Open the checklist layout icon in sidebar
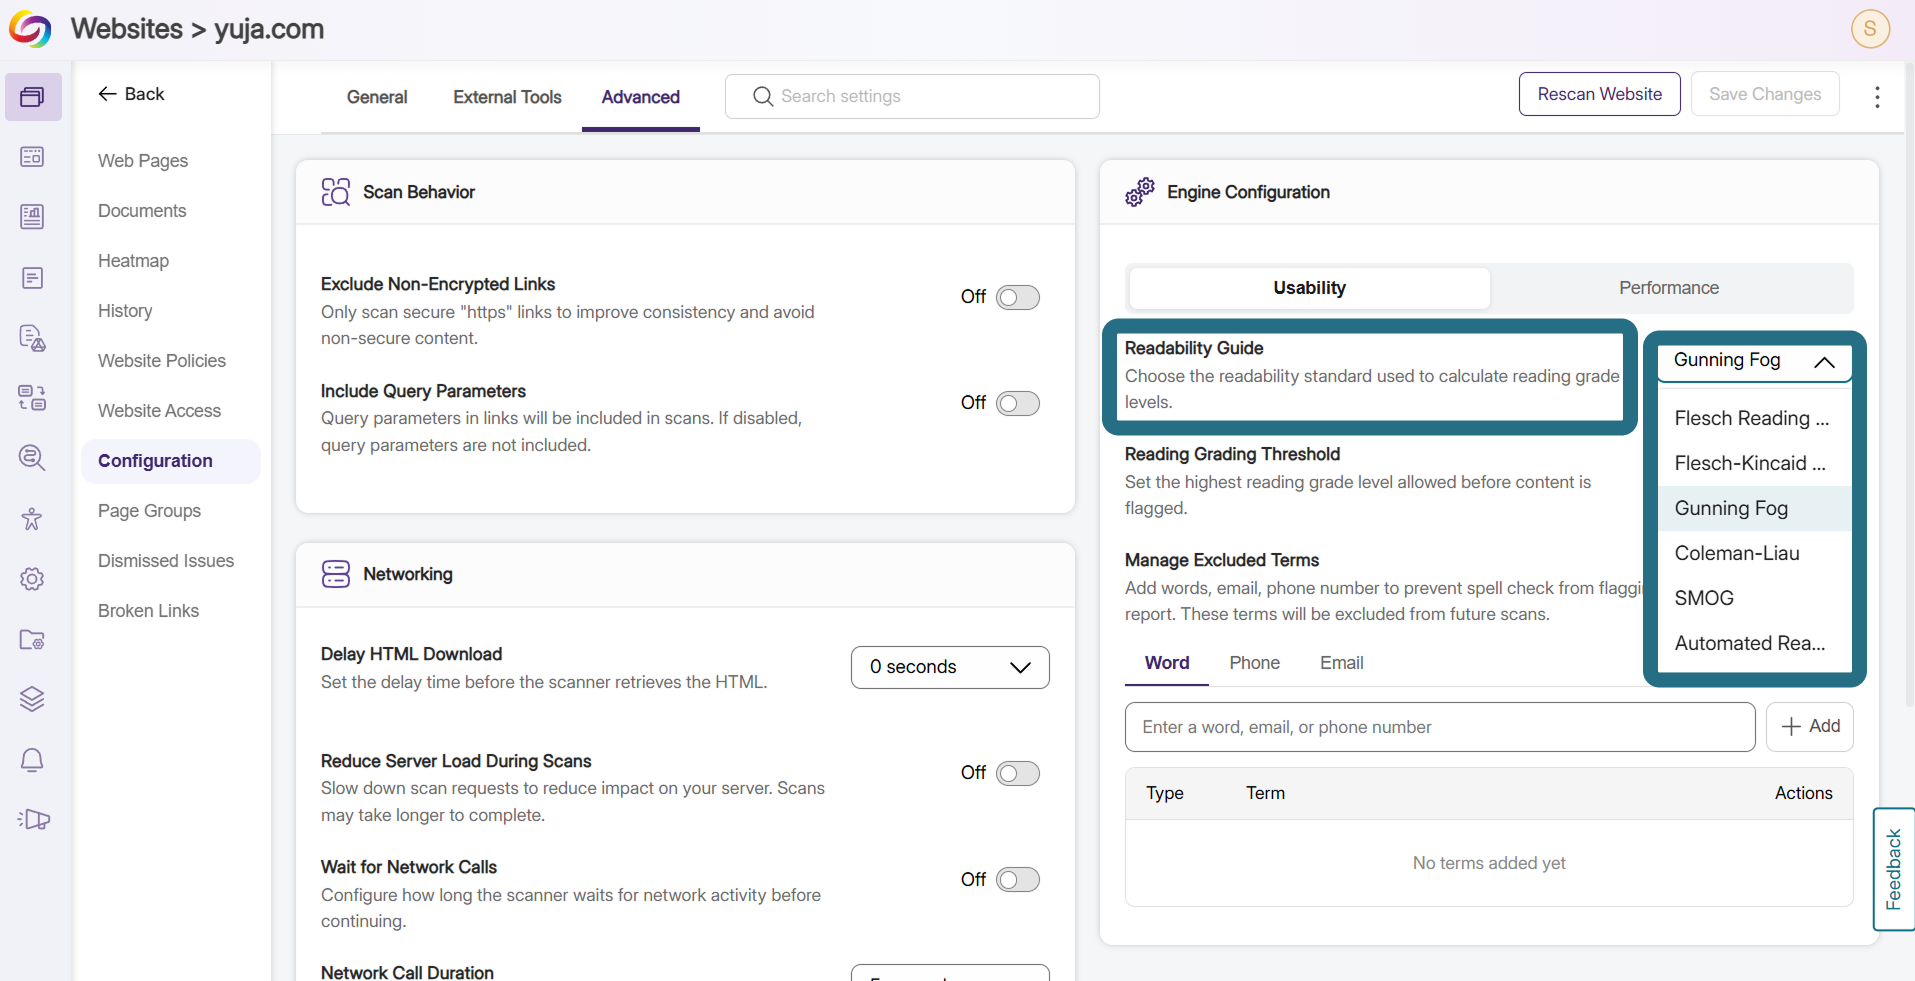Screen dimensions: 1915x981 [33, 398]
